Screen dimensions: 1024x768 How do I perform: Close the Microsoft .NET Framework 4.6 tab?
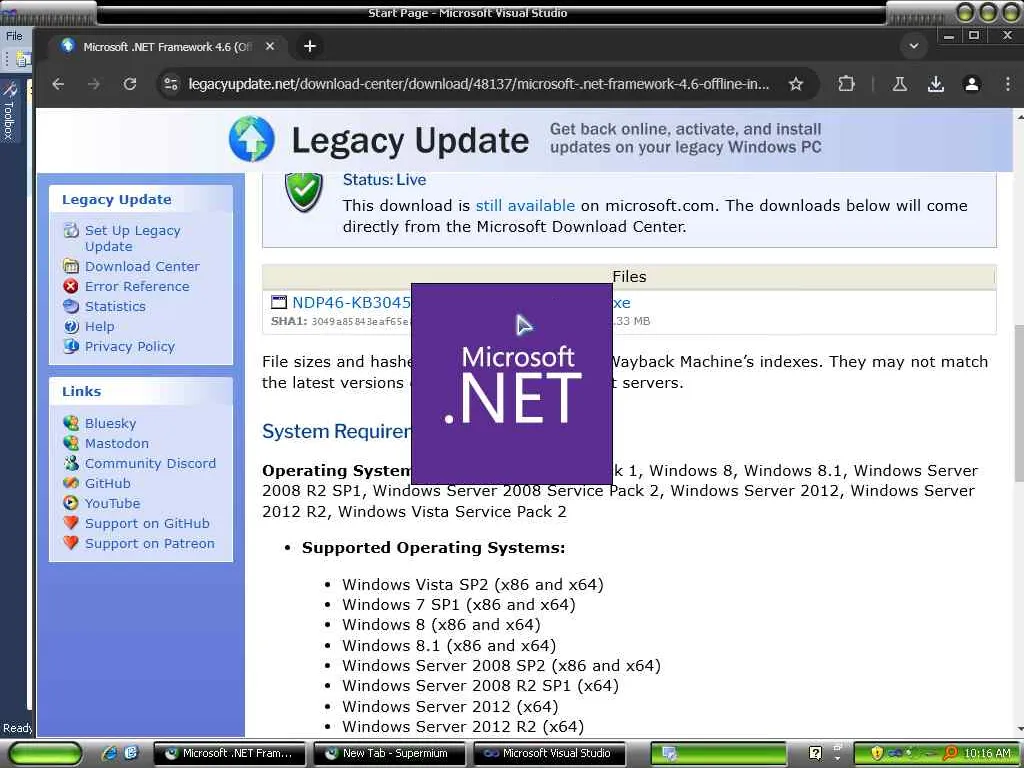click(x=270, y=46)
